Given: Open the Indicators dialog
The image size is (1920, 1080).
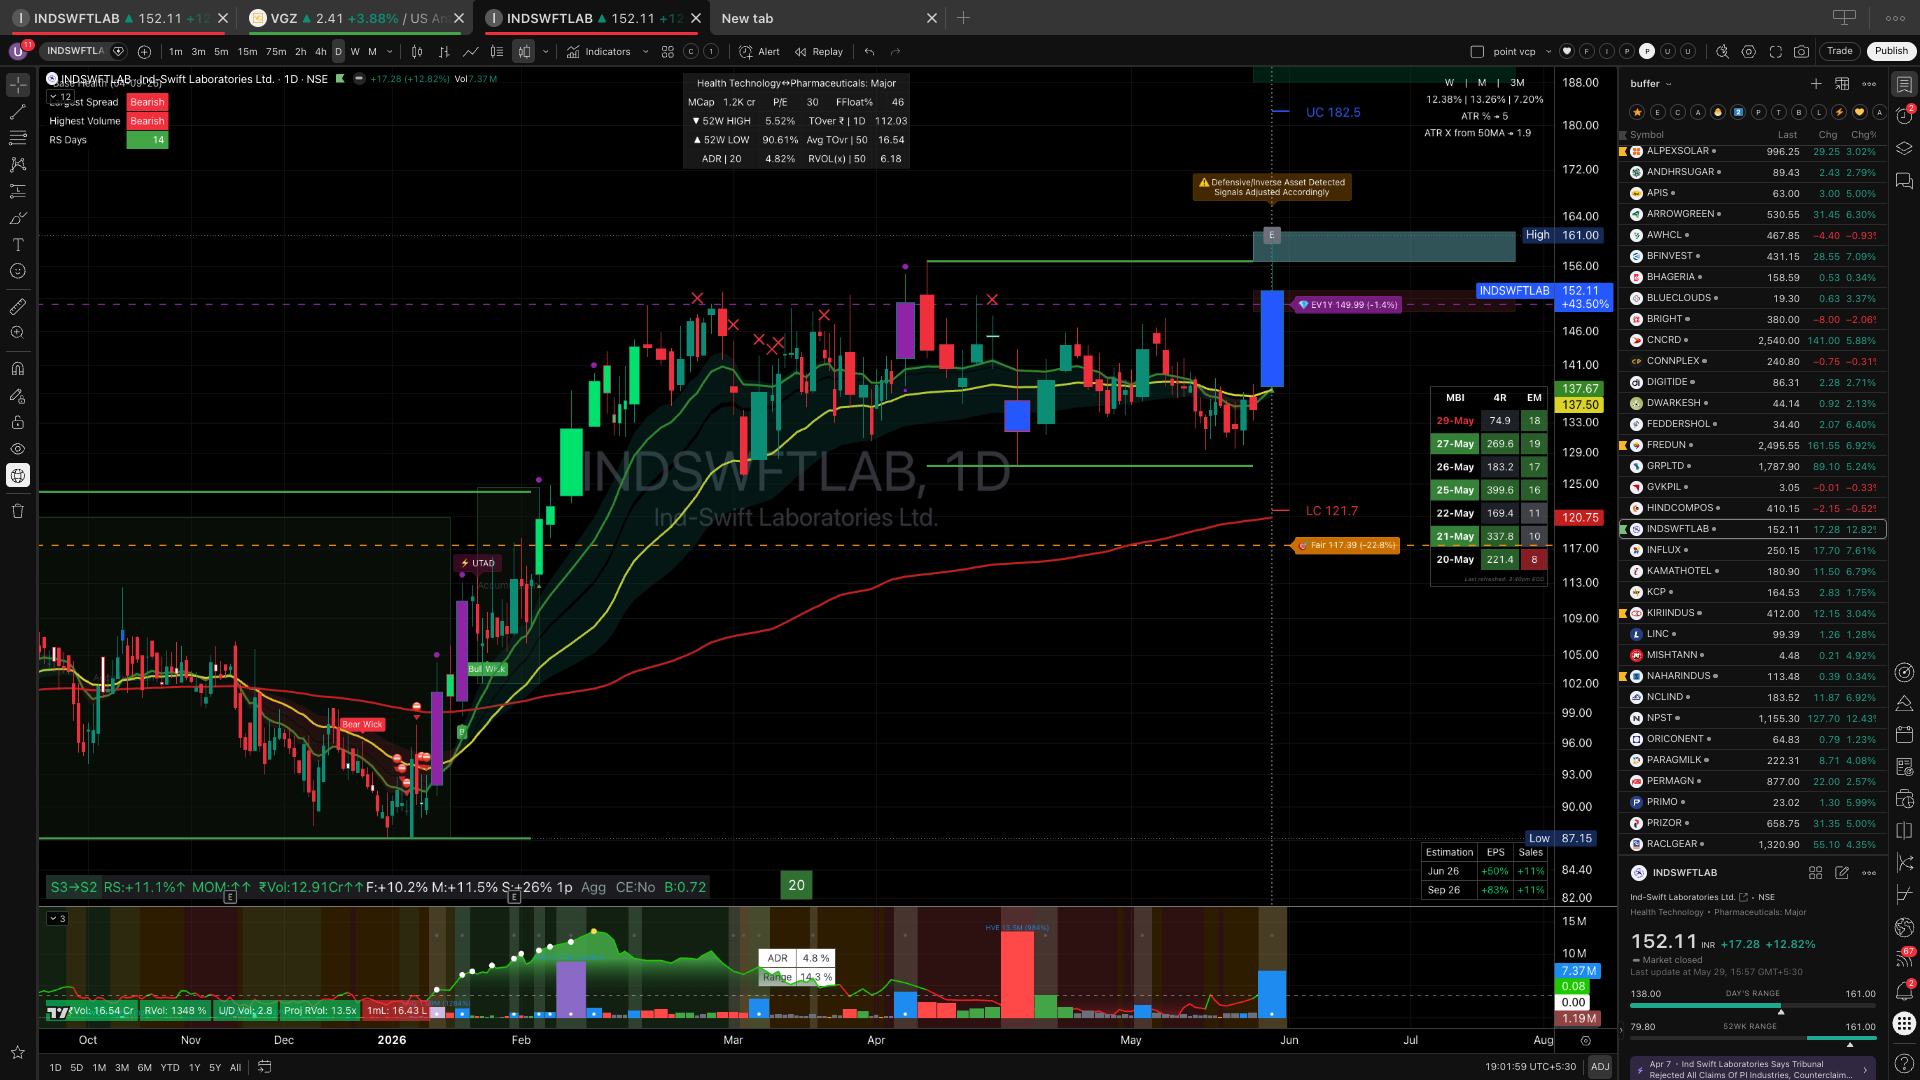Looking at the screenshot, I should tap(599, 52).
